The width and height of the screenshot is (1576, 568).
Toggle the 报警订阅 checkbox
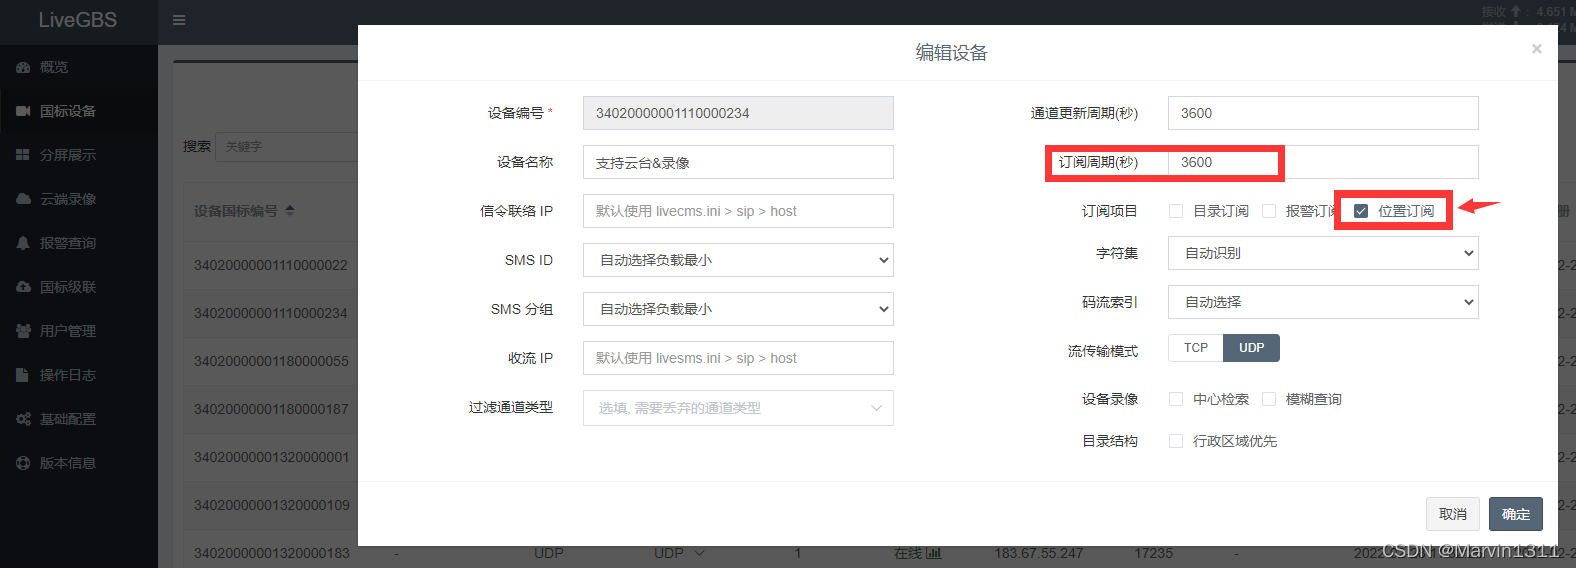(x=1269, y=211)
